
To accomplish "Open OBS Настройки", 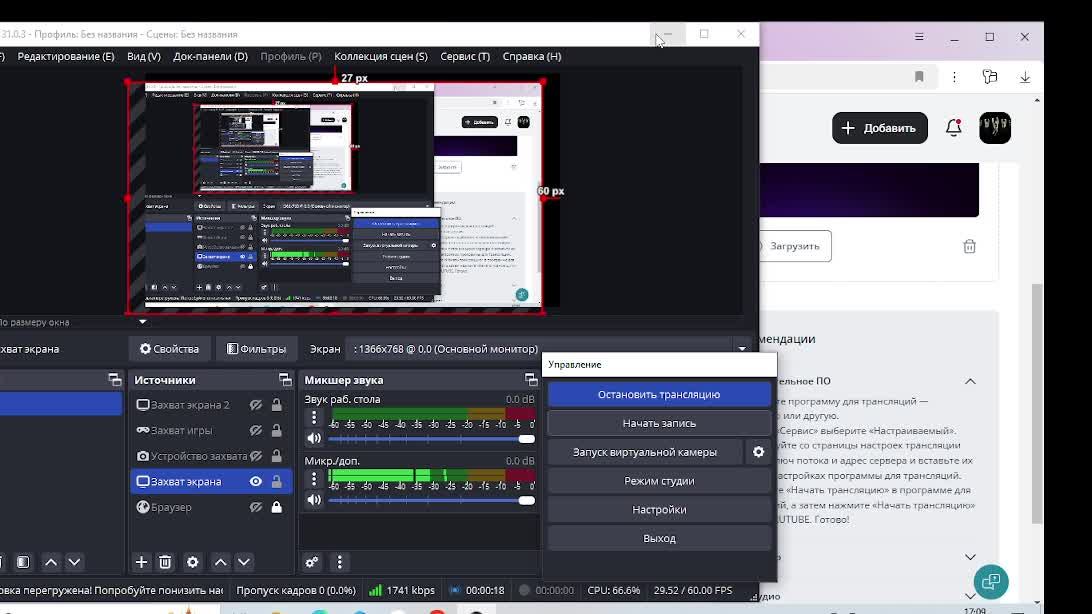I will tap(659, 510).
